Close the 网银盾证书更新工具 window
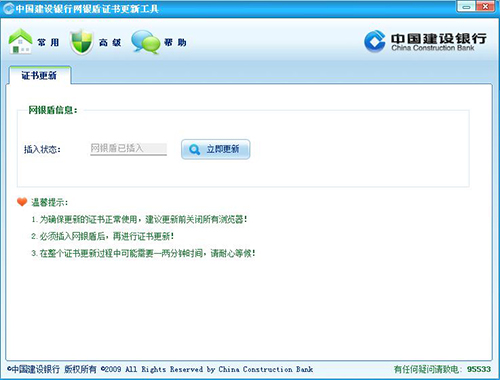 (485, 6)
